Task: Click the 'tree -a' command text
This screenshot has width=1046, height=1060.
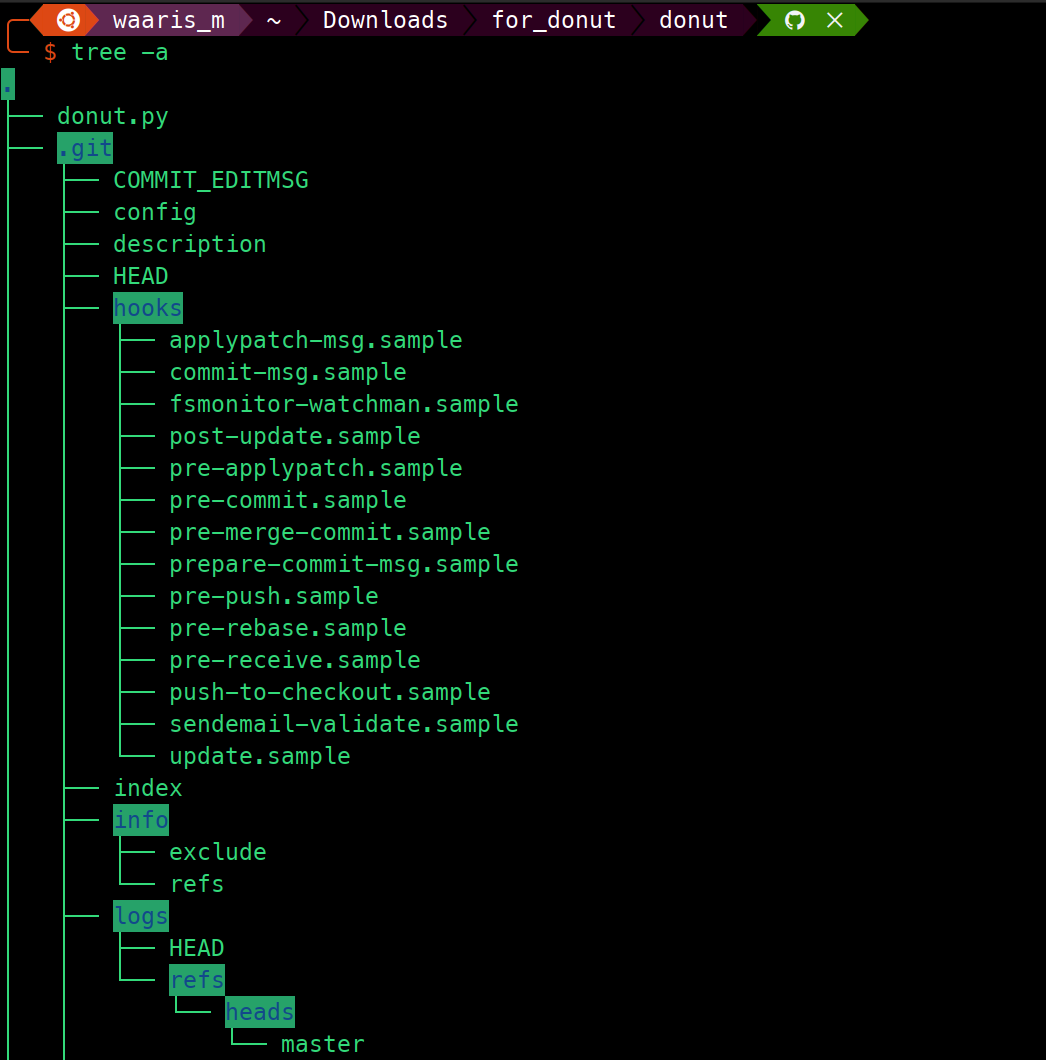Action: 120,52
